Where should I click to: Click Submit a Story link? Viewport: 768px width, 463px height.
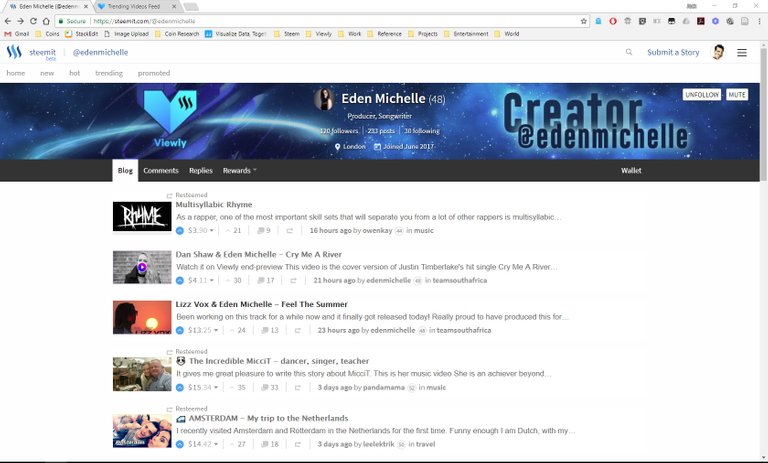673,52
